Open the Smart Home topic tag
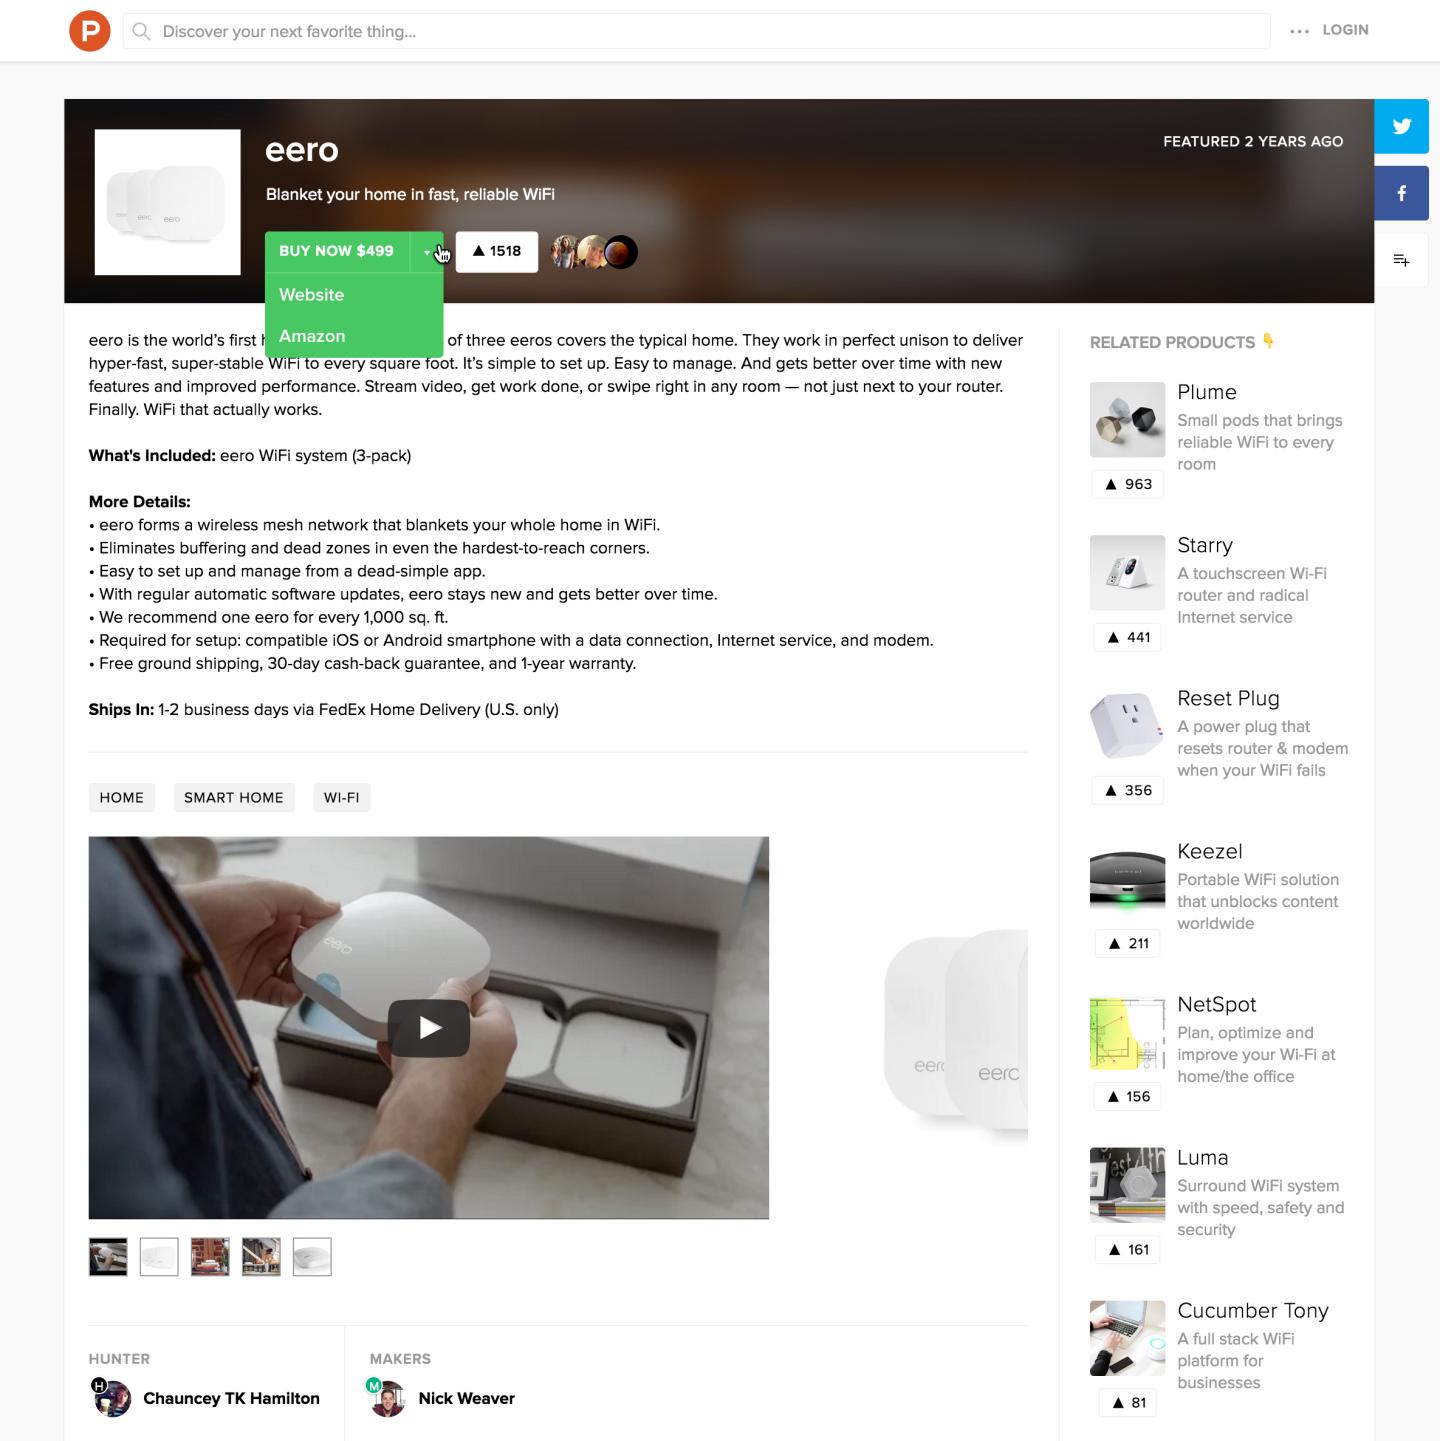Image resolution: width=1440 pixels, height=1441 pixels. 234,797
